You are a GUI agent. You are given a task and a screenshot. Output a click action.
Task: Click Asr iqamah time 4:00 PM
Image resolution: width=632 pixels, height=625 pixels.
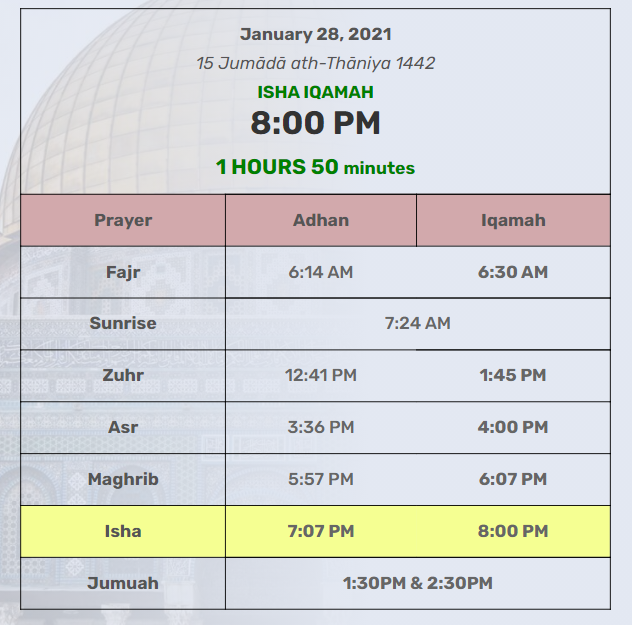click(x=513, y=428)
